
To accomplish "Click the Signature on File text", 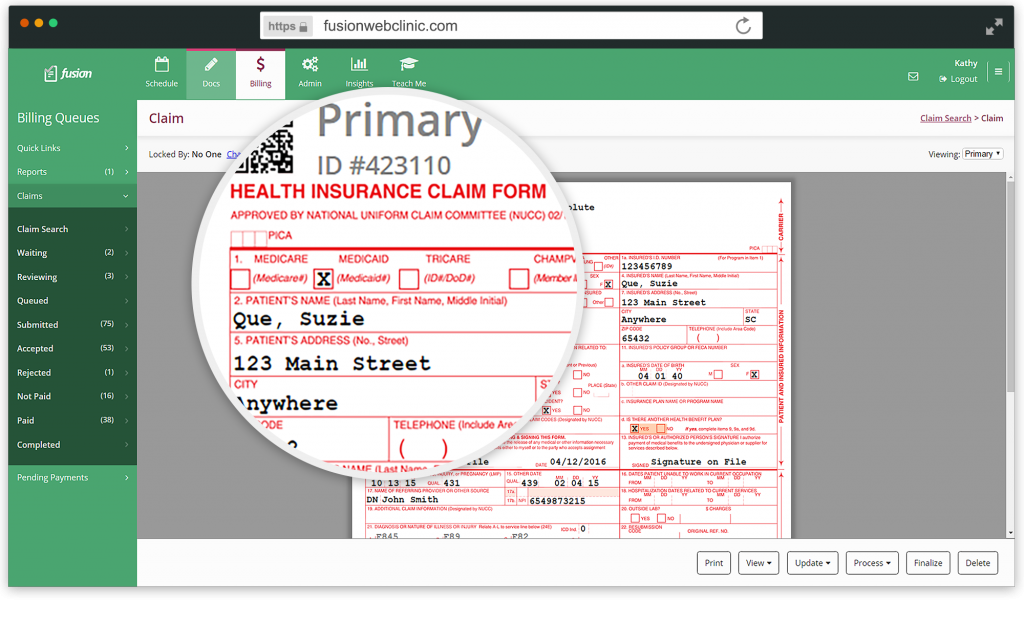I will (x=698, y=462).
